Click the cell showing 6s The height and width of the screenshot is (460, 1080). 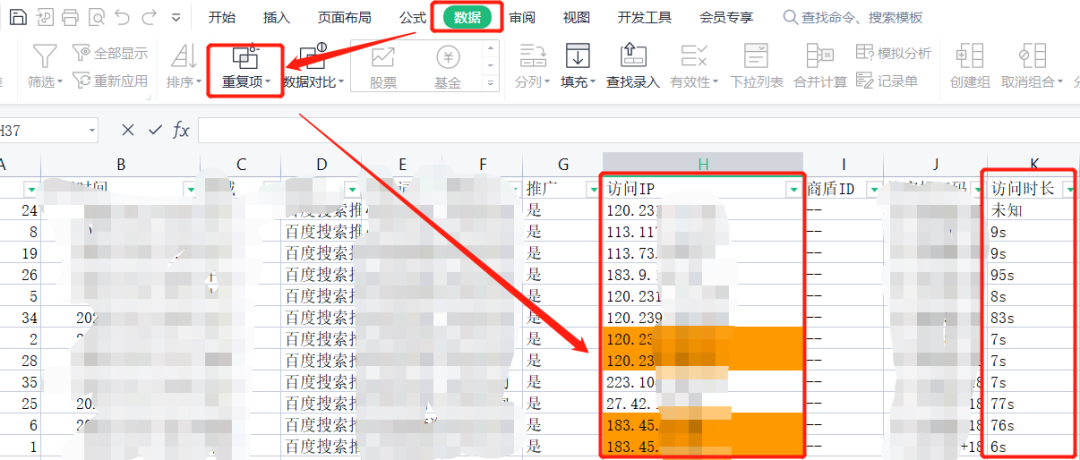click(x=1032, y=446)
